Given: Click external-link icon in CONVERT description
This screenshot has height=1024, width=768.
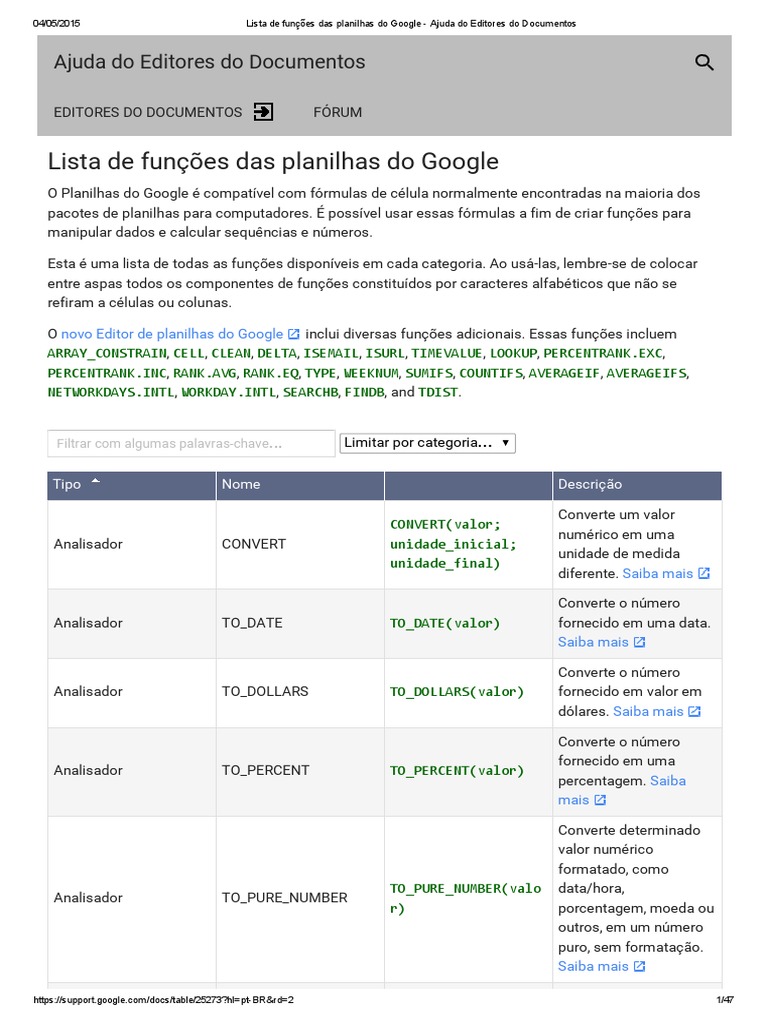Looking at the screenshot, I should click(704, 573).
